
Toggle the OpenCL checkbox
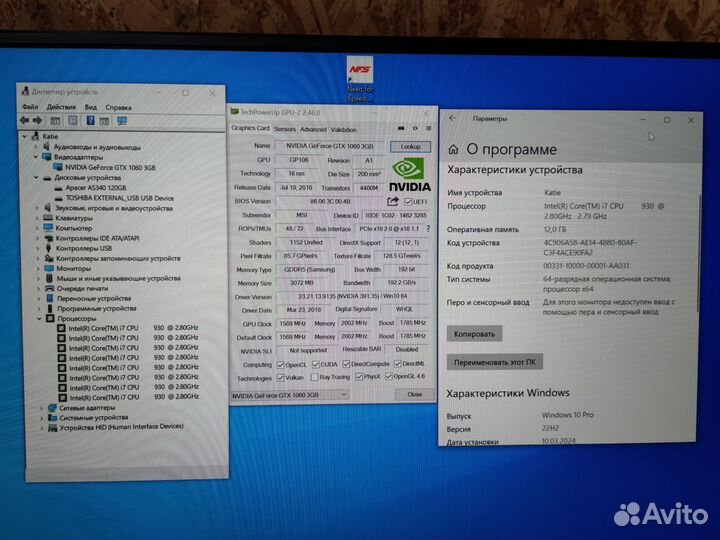[281, 365]
